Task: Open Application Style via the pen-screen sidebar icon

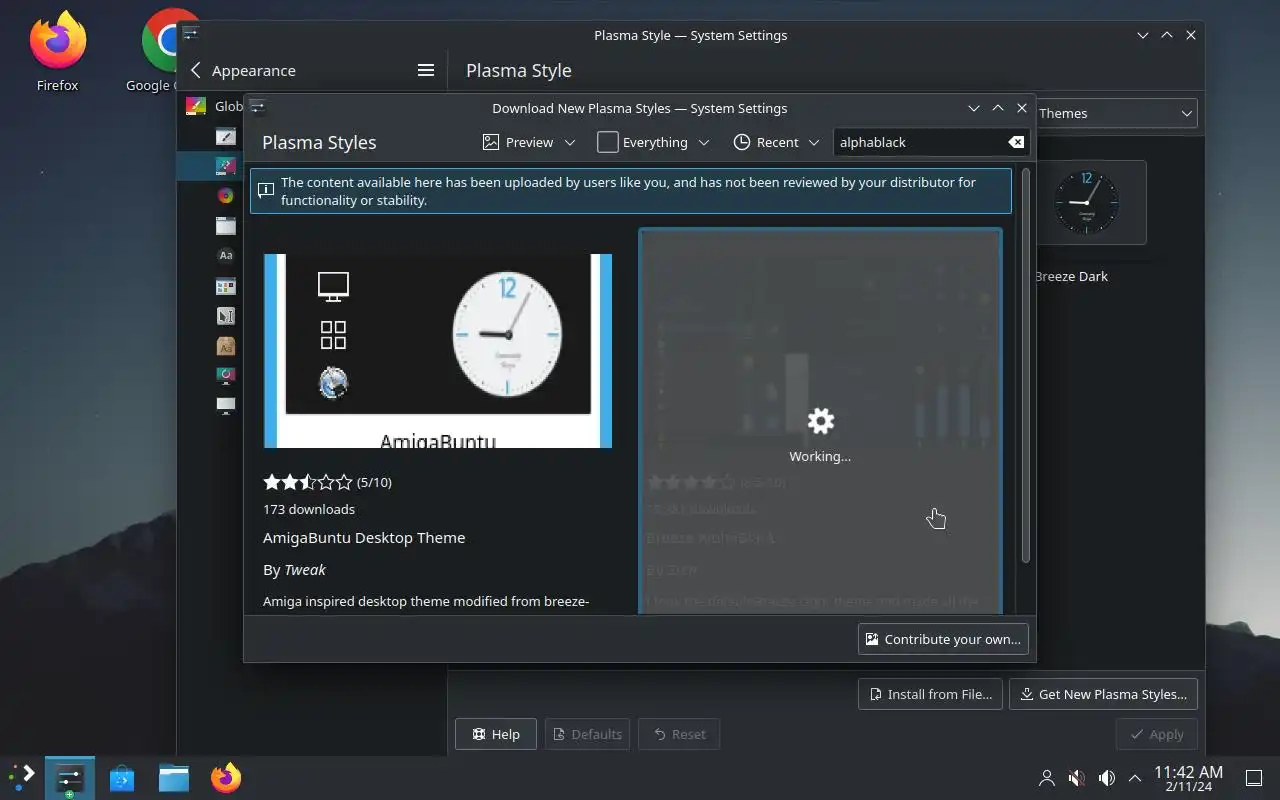Action: (x=226, y=136)
